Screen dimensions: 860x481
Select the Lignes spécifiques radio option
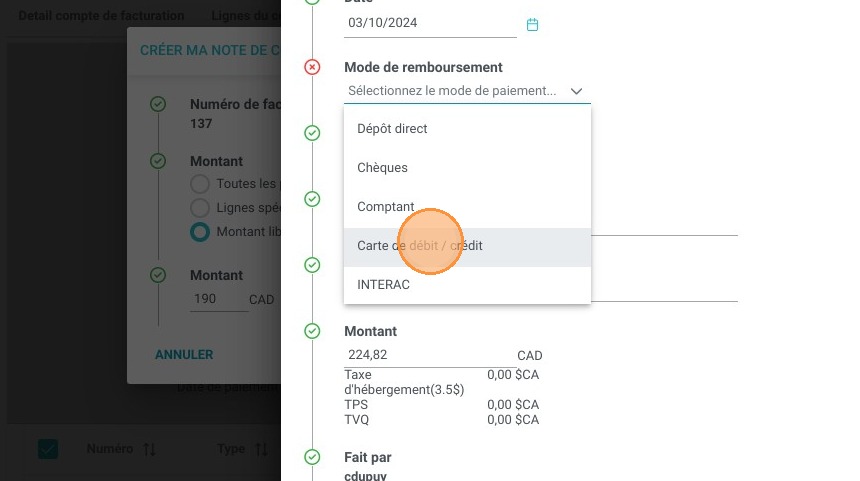pos(200,208)
